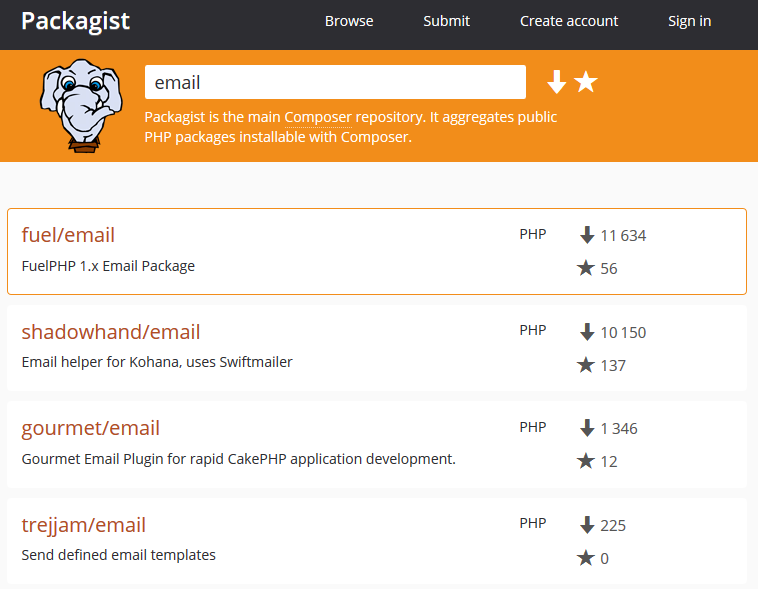Image resolution: width=758 pixels, height=589 pixels.
Task: Click star icon beside 0
Action: tap(585, 558)
